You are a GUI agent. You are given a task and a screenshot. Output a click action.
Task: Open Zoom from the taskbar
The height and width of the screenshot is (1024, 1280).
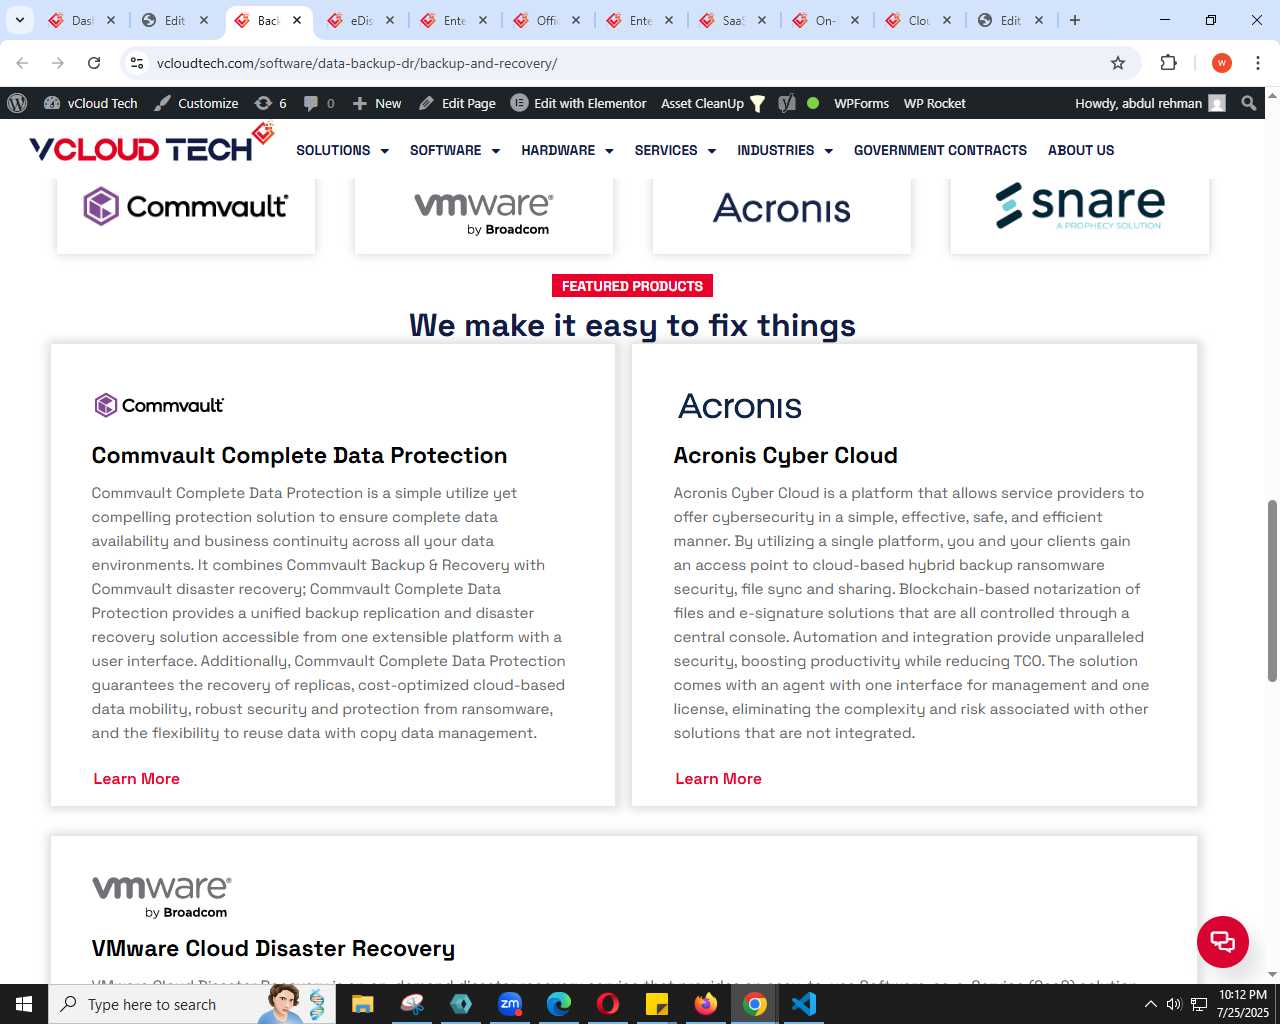510,1004
